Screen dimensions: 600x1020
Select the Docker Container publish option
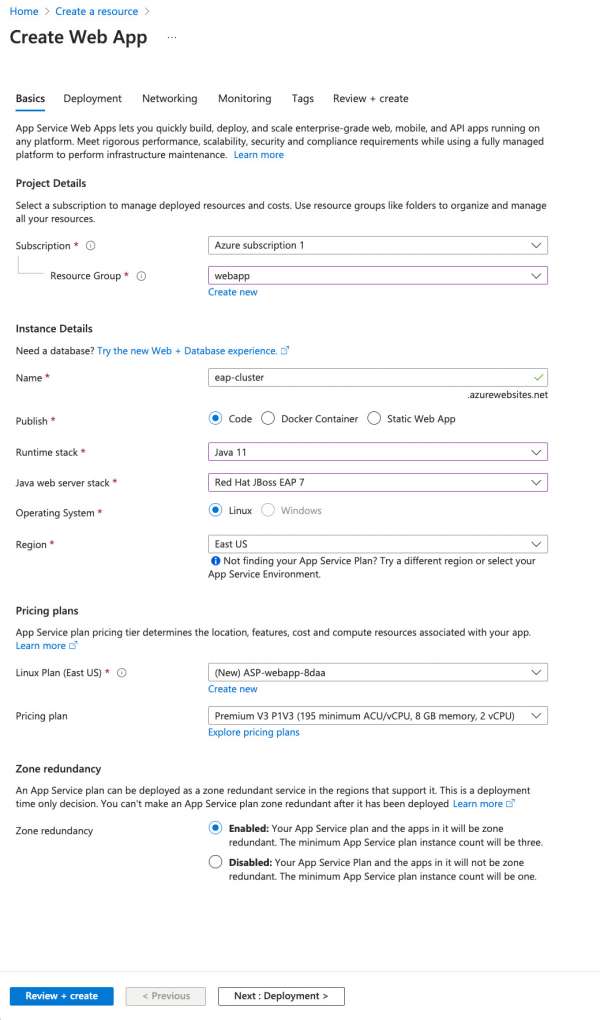pos(268,419)
